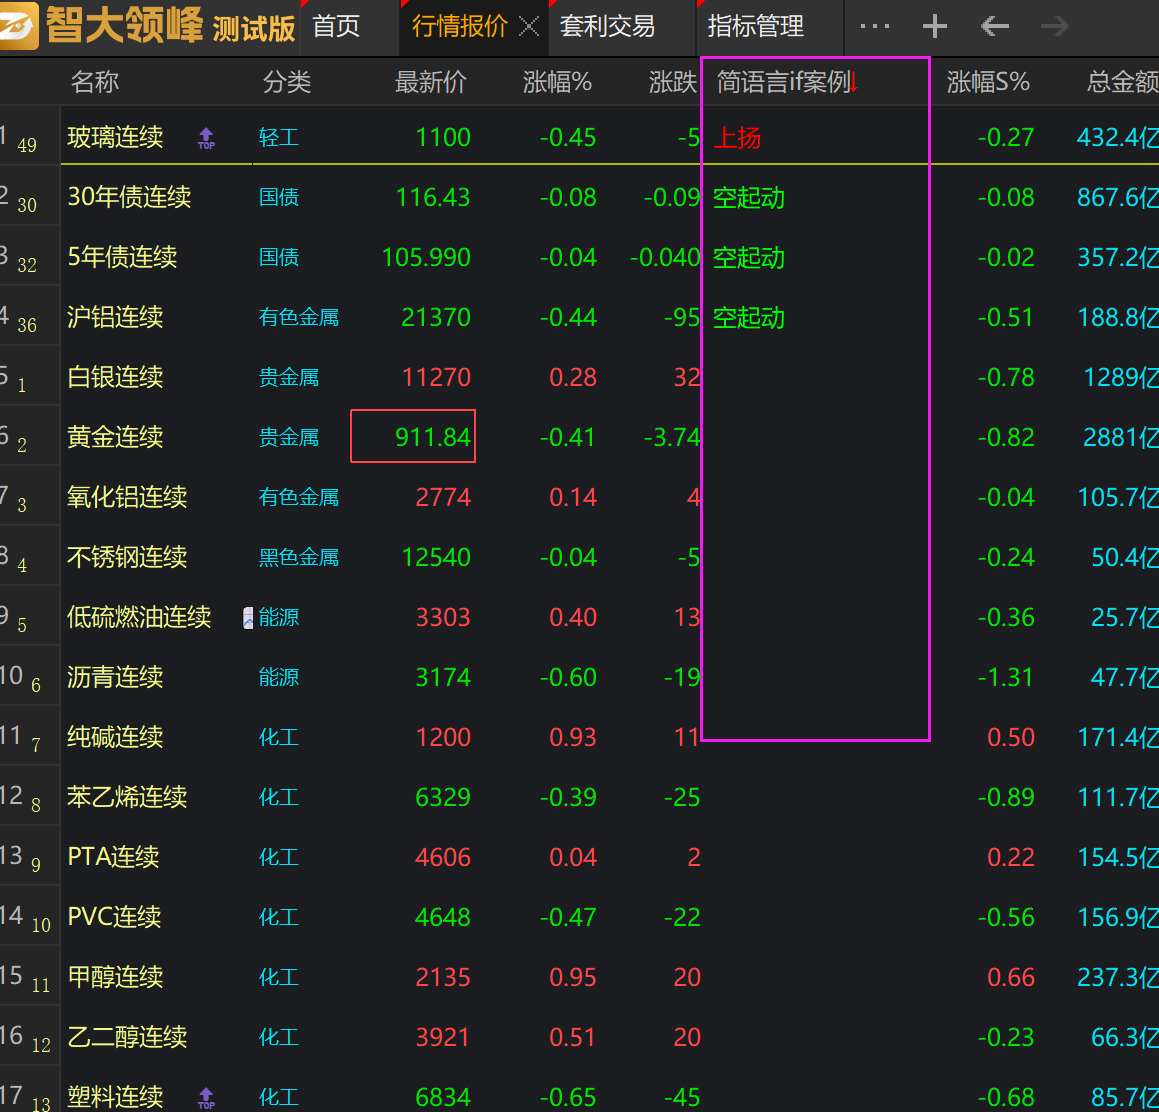Select the 黄金连续 latest price cell 911.84
1159x1112 pixels.
point(413,437)
